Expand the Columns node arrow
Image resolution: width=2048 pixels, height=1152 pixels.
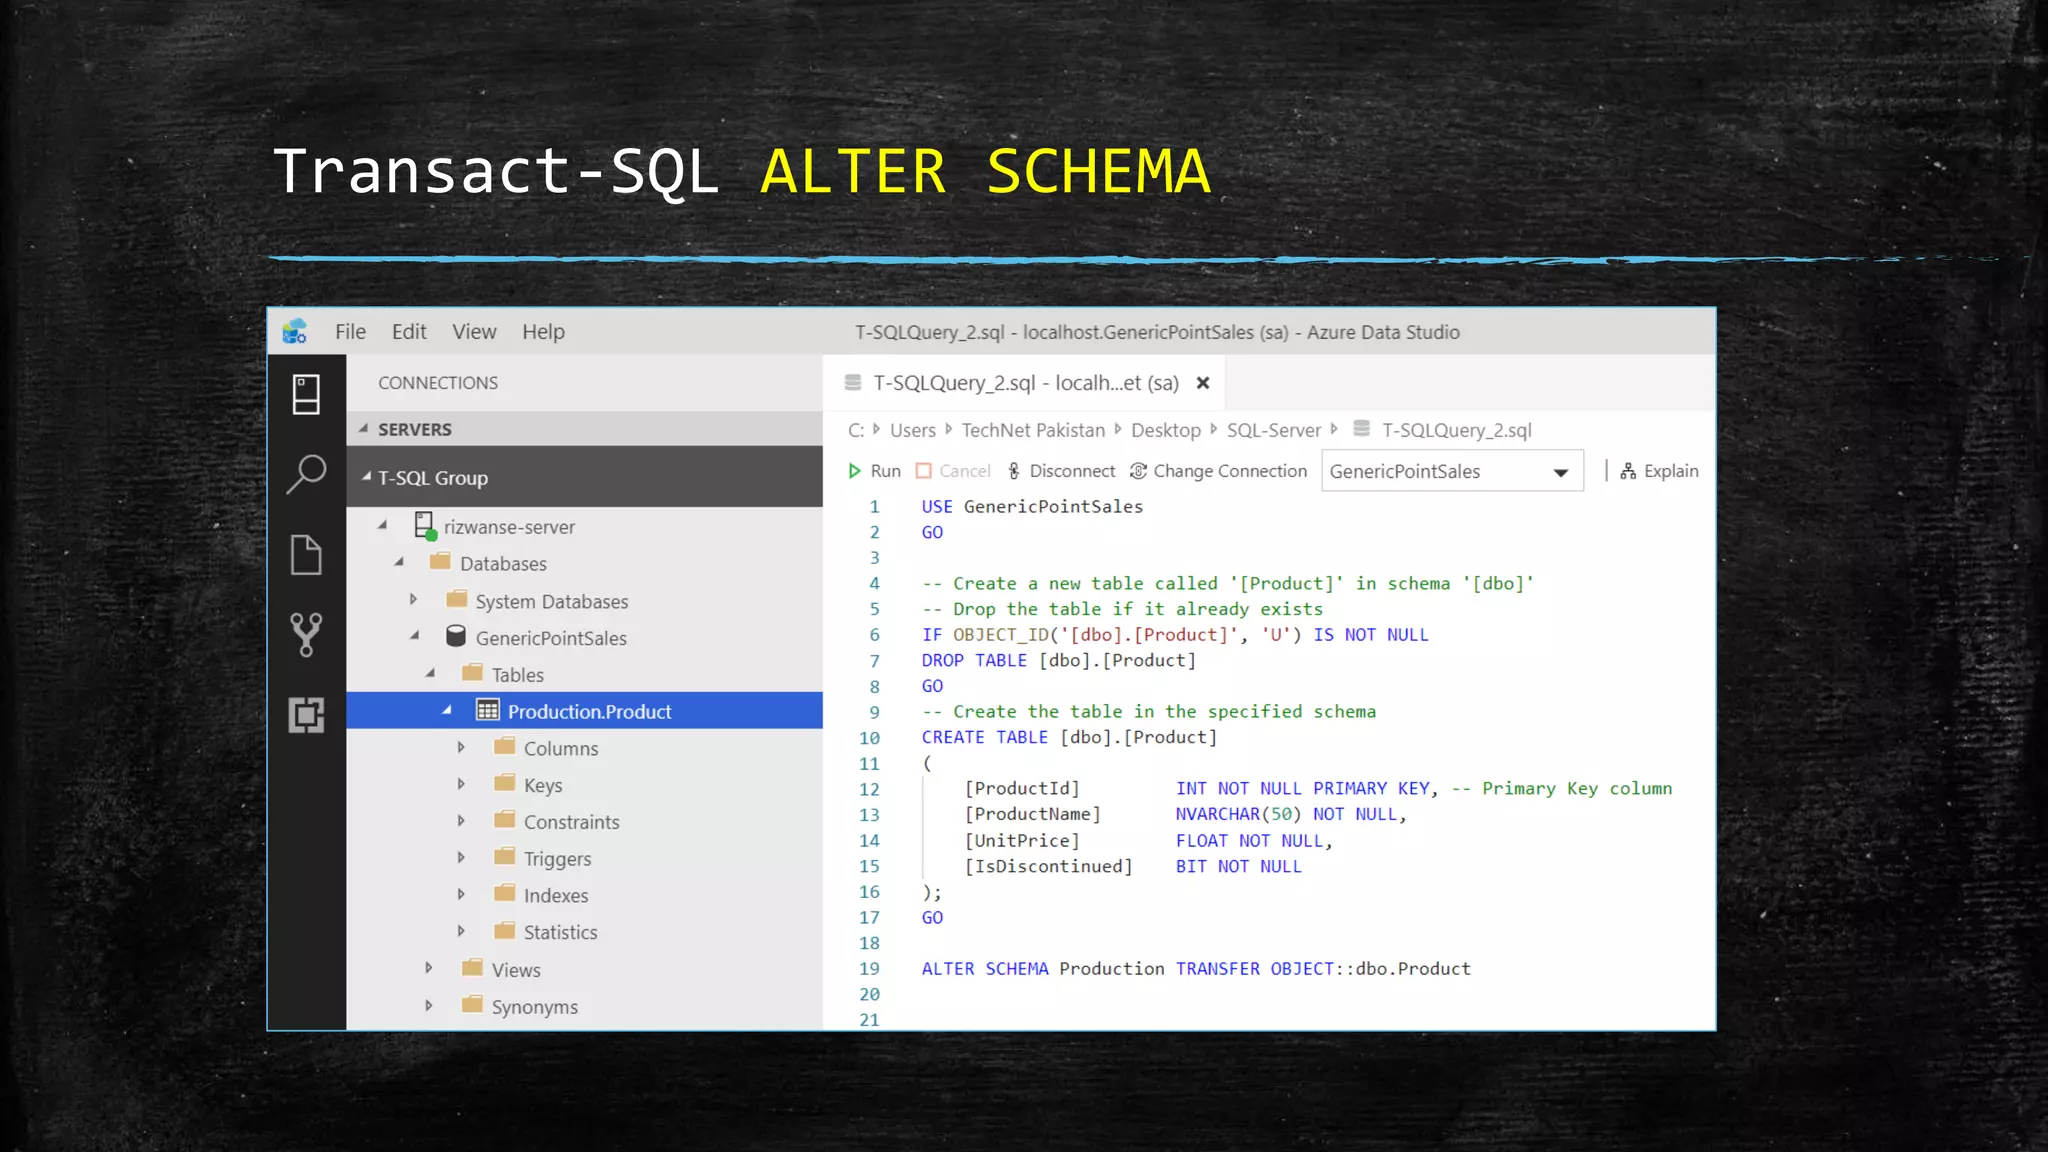[461, 747]
